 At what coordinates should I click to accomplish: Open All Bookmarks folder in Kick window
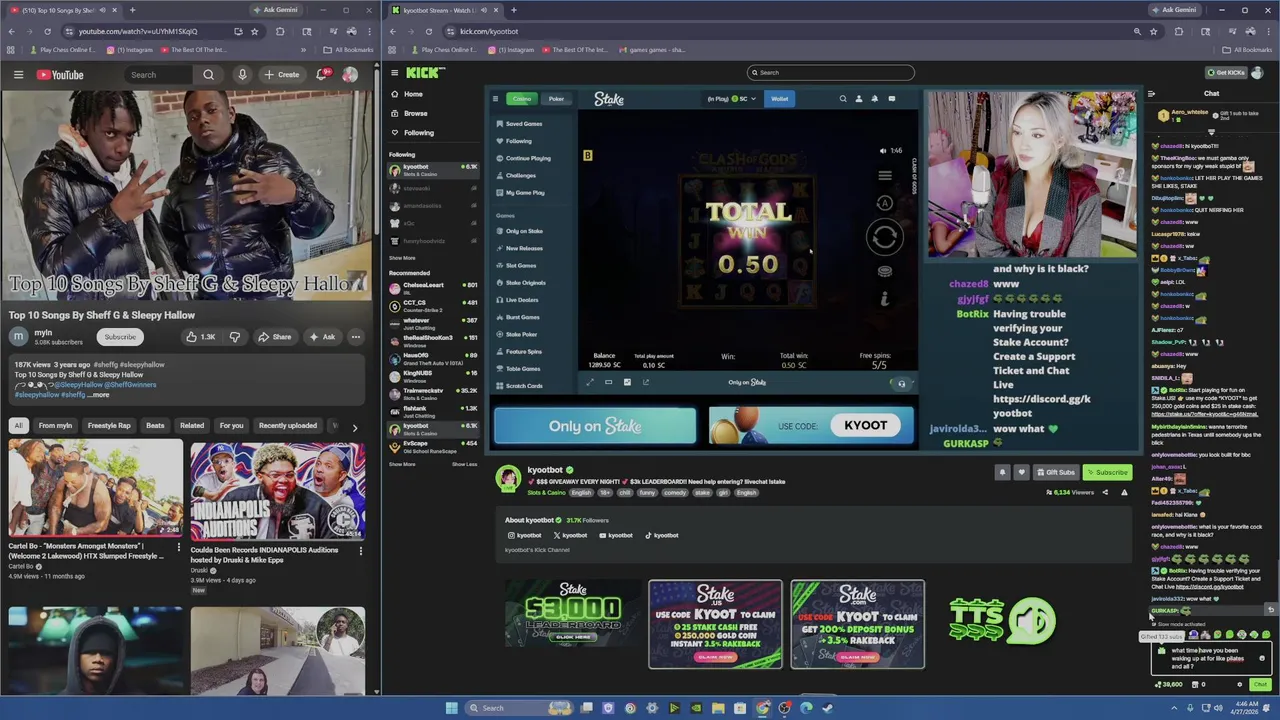tap(1247, 50)
